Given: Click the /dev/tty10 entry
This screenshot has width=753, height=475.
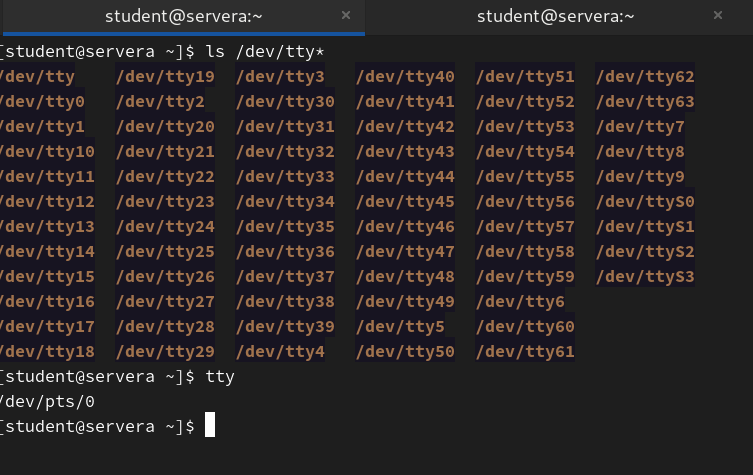Looking at the screenshot, I should pyautogui.click(x=47, y=151).
